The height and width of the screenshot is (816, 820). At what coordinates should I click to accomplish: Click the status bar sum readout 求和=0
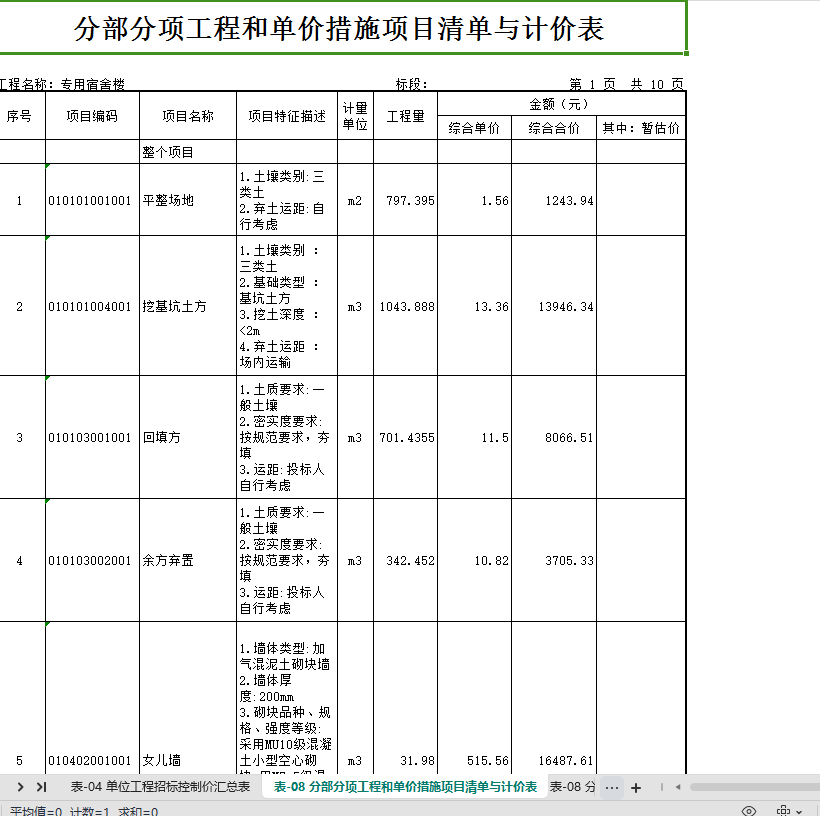[138, 811]
